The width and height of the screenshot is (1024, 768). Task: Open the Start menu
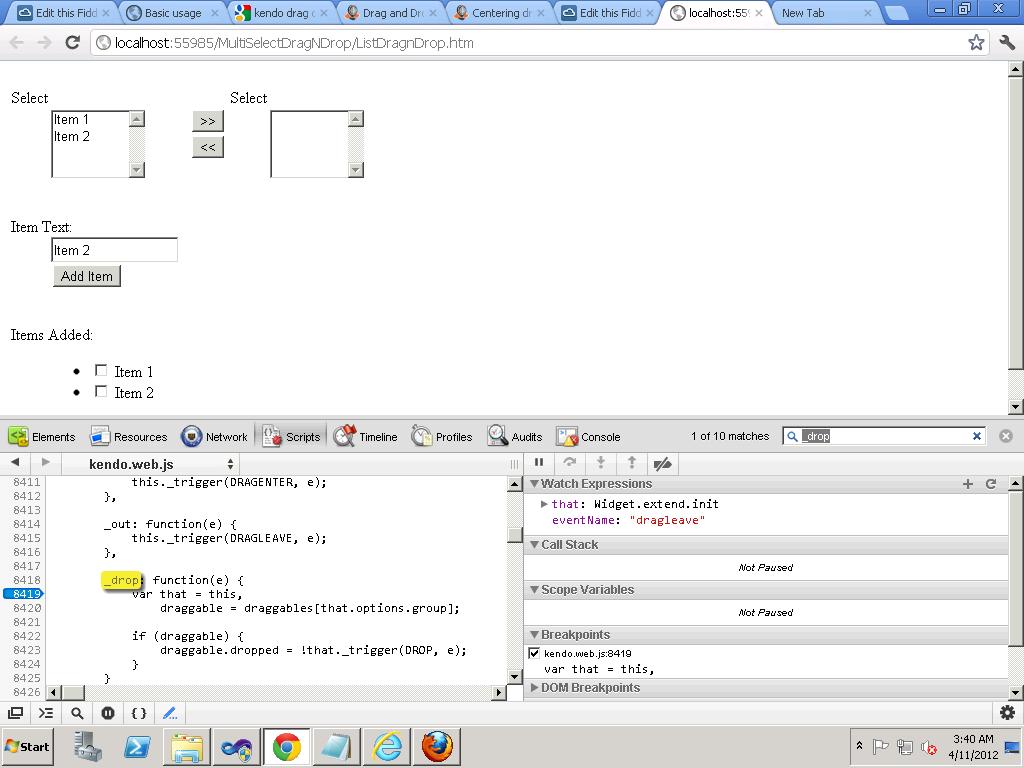tap(27, 746)
